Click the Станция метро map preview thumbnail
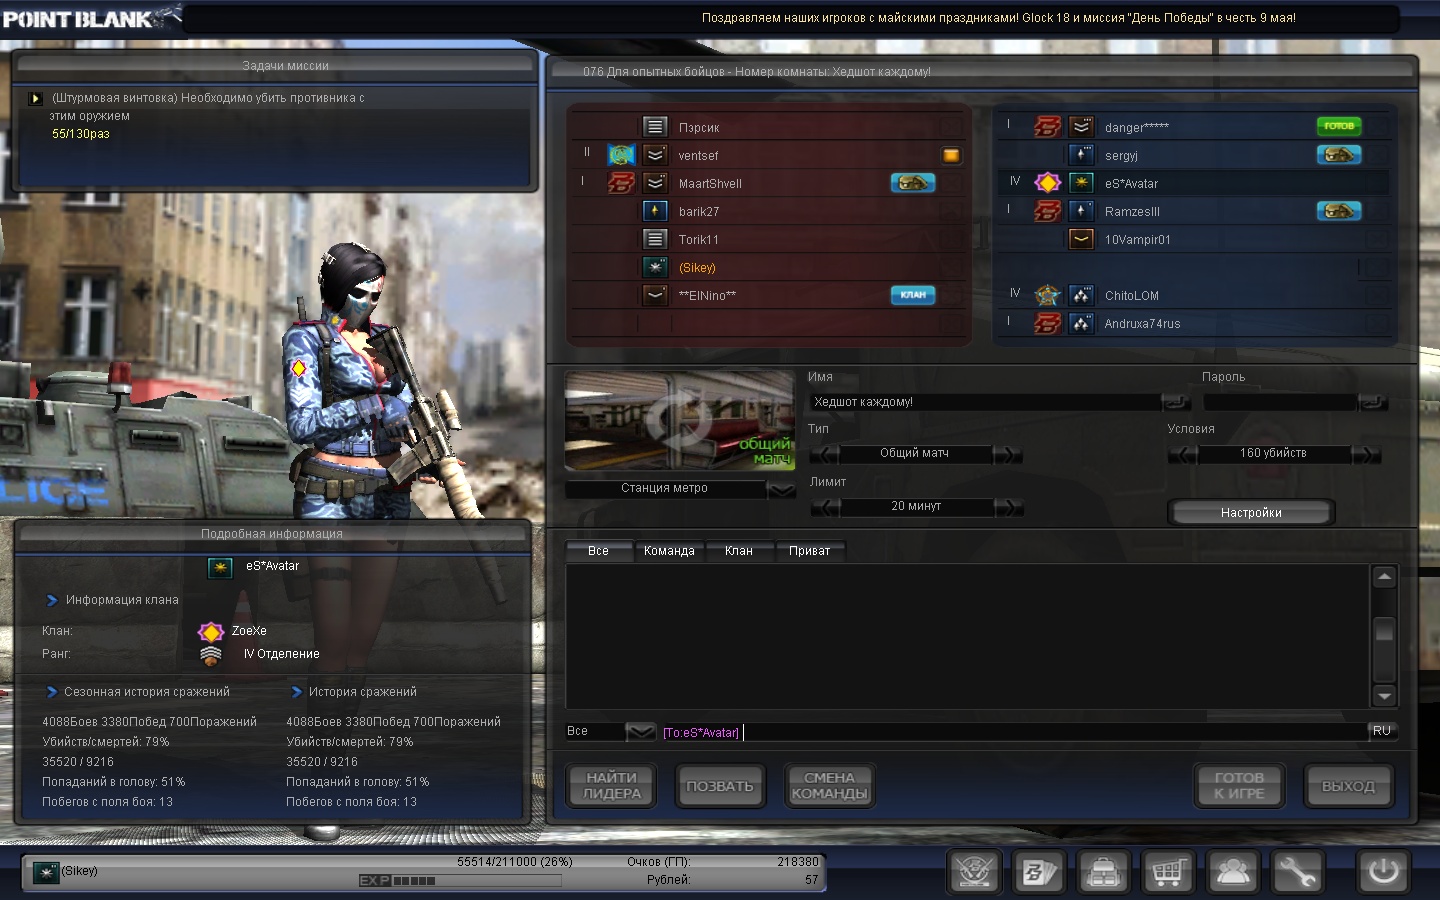Screen dimensions: 1440x900 tap(680, 421)
